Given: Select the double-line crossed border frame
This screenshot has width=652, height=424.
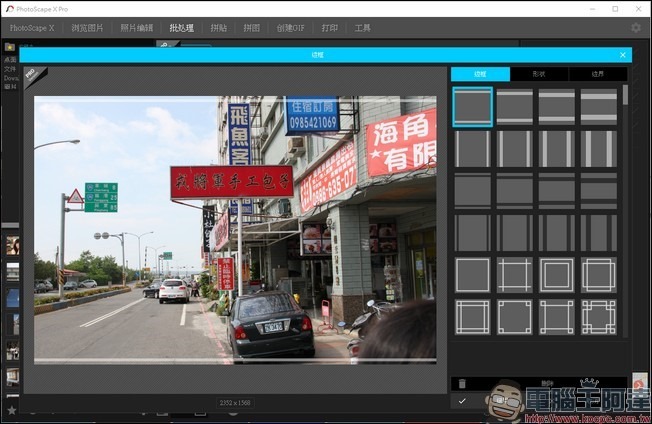Looking at the screenshot, I should coord(472,317).
